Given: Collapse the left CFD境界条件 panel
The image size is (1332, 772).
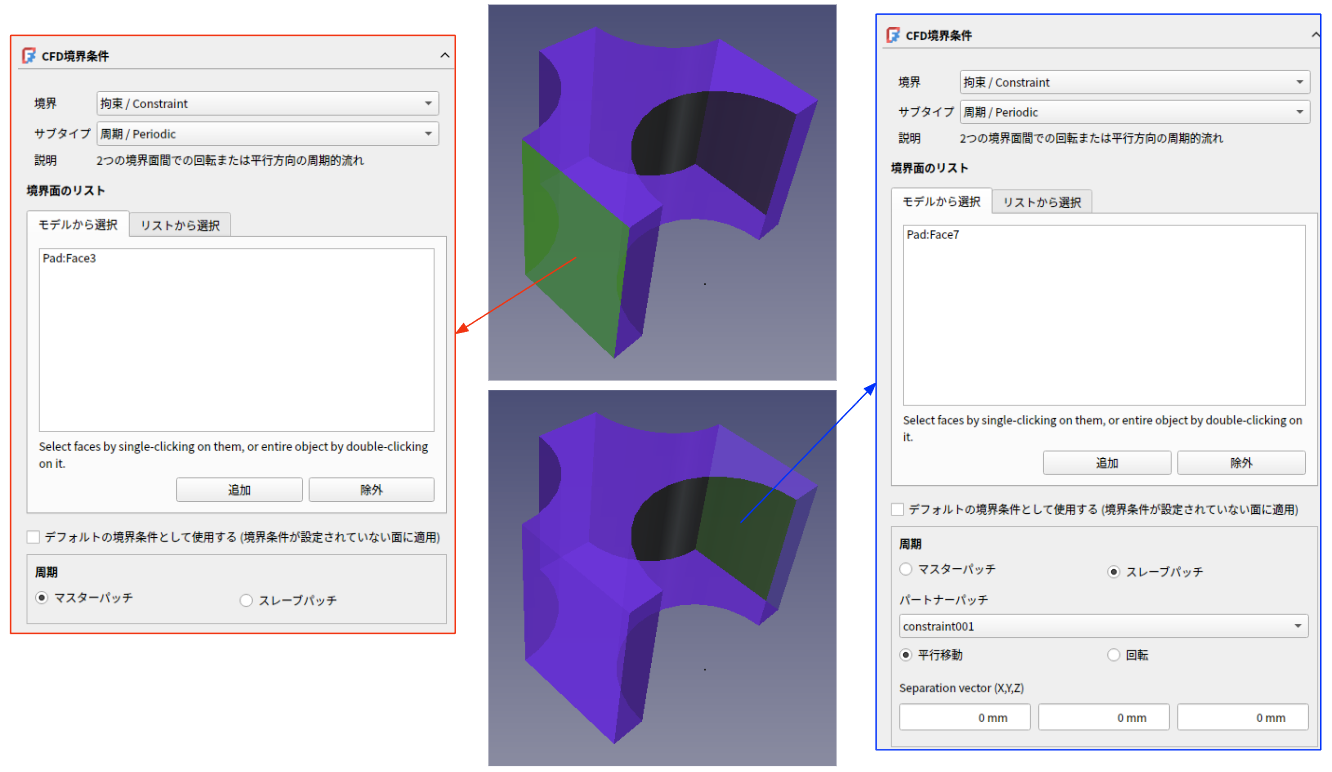Looking at the screenshot, I should point(445,56).
